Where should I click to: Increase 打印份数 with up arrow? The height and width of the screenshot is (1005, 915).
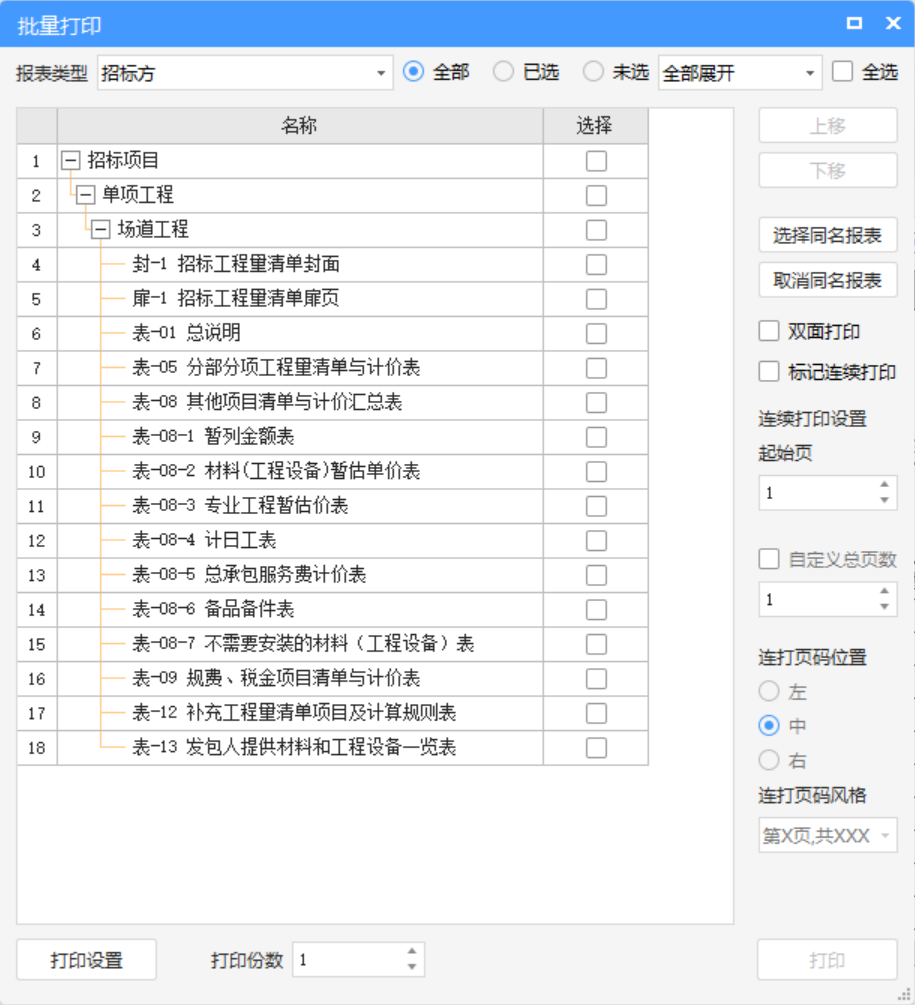[412, 953]
